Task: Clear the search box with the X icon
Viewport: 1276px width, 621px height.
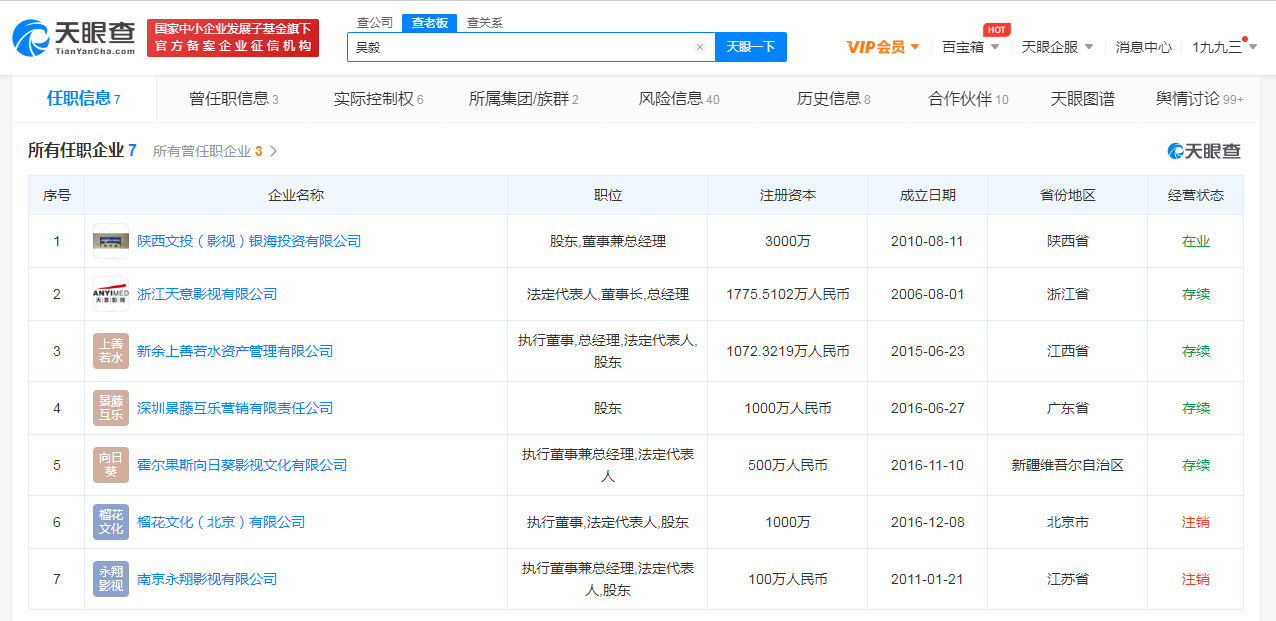Action: (700, 47)
